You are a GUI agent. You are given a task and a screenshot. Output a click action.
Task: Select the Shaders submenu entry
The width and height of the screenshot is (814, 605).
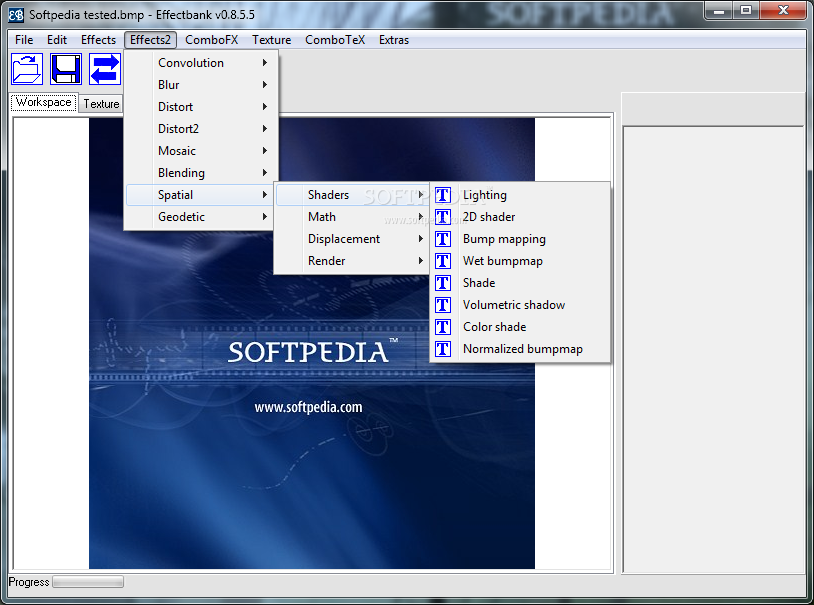click(x=352, y=195)
